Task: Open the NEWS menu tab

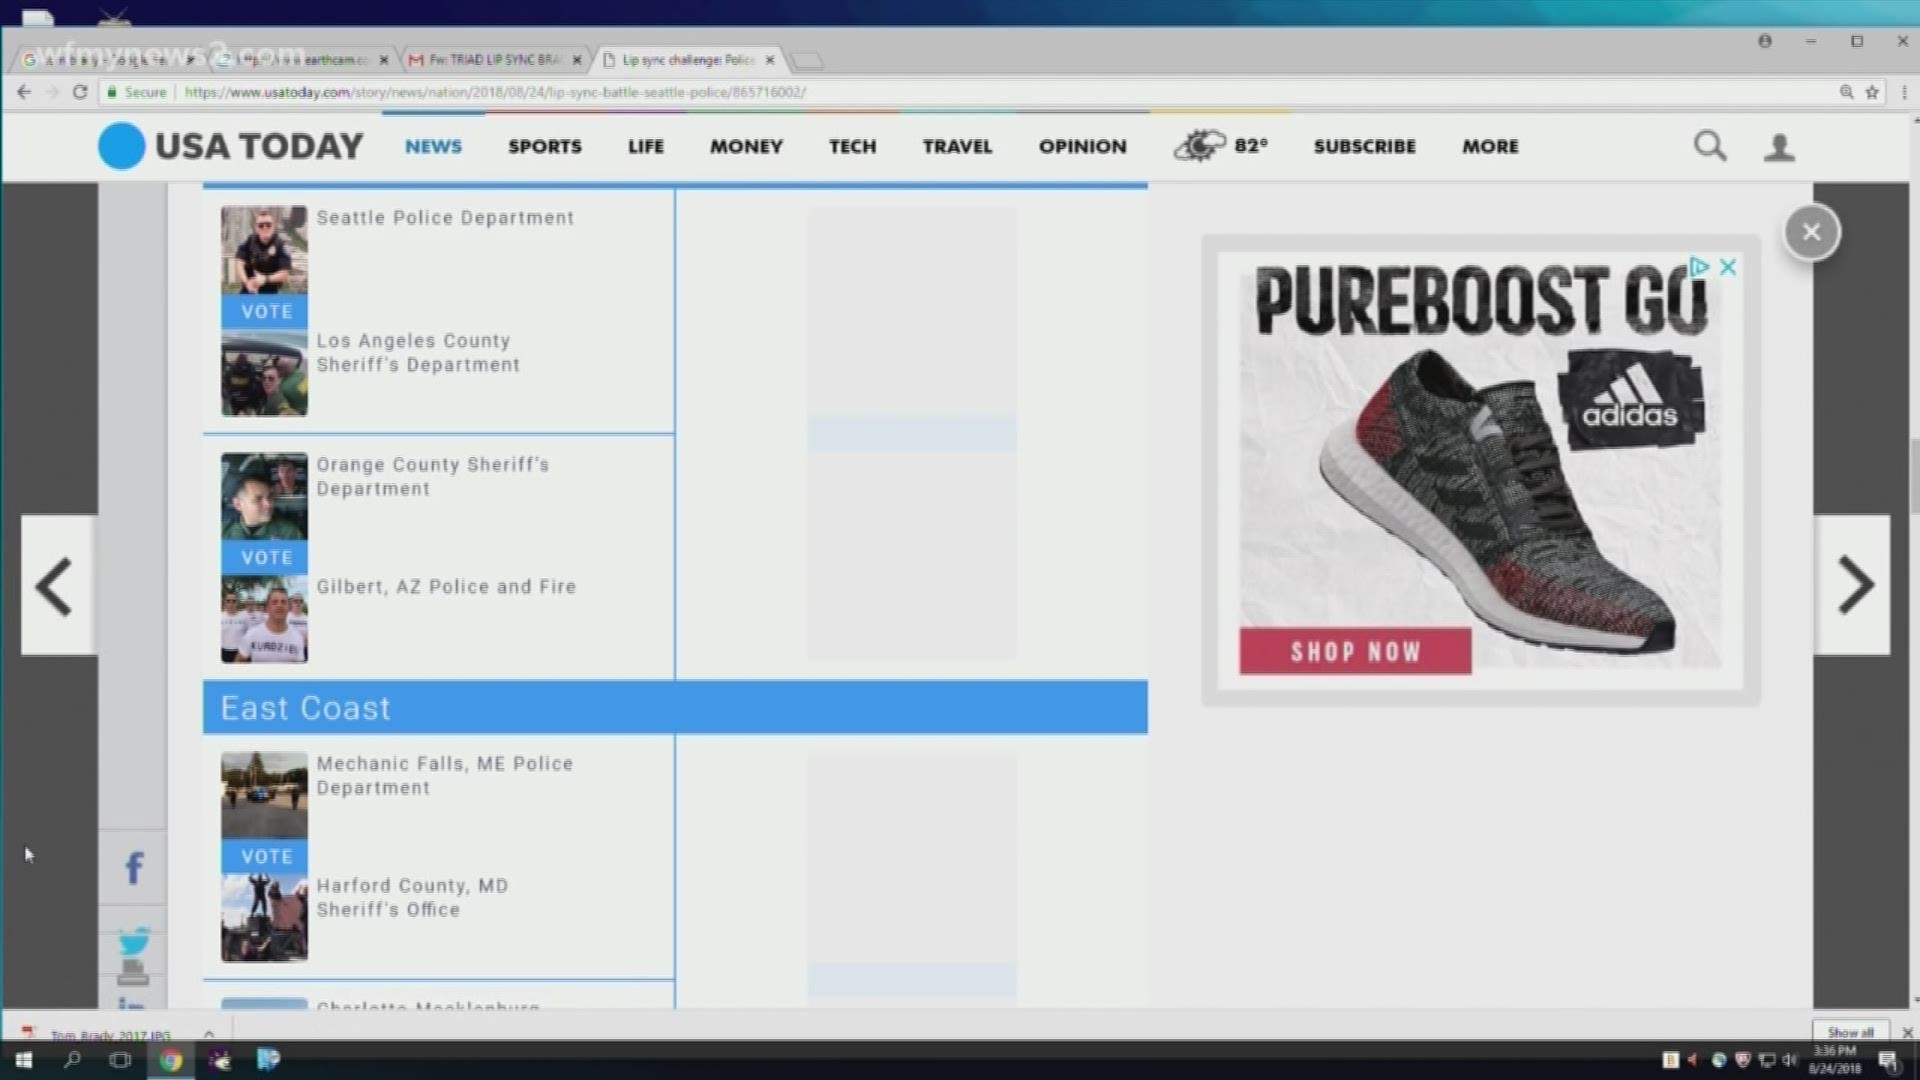Action: pos(433,146)
